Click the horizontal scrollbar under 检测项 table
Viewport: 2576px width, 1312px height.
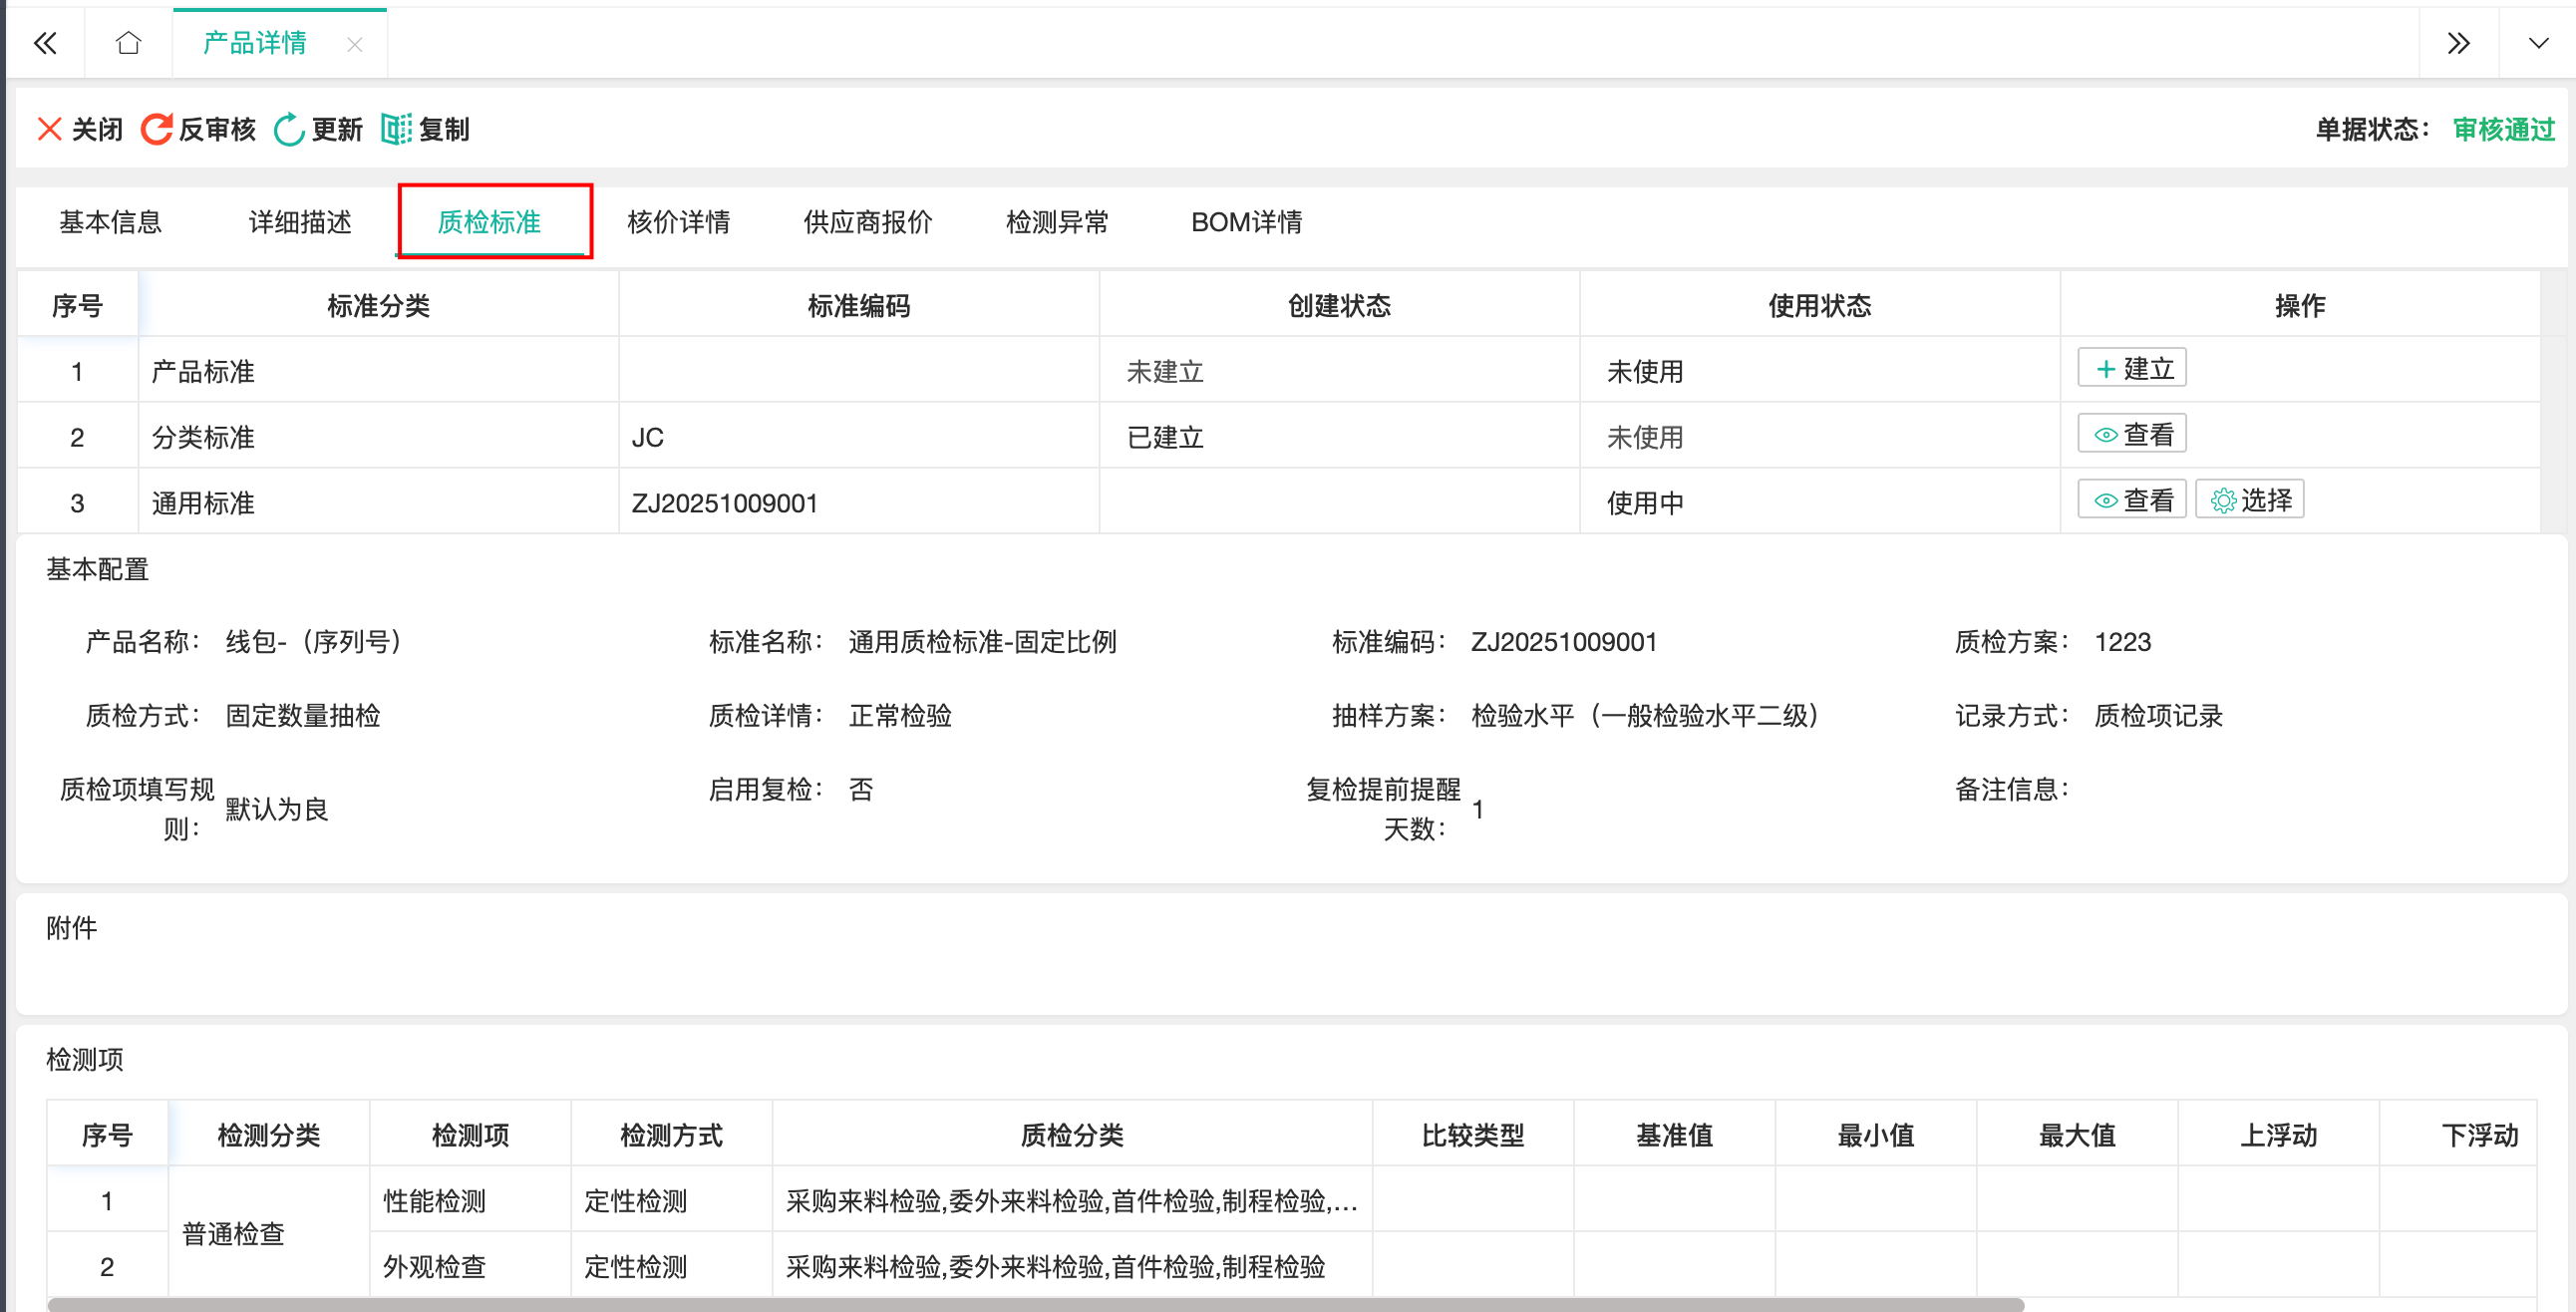(x=1035, y=1304)
